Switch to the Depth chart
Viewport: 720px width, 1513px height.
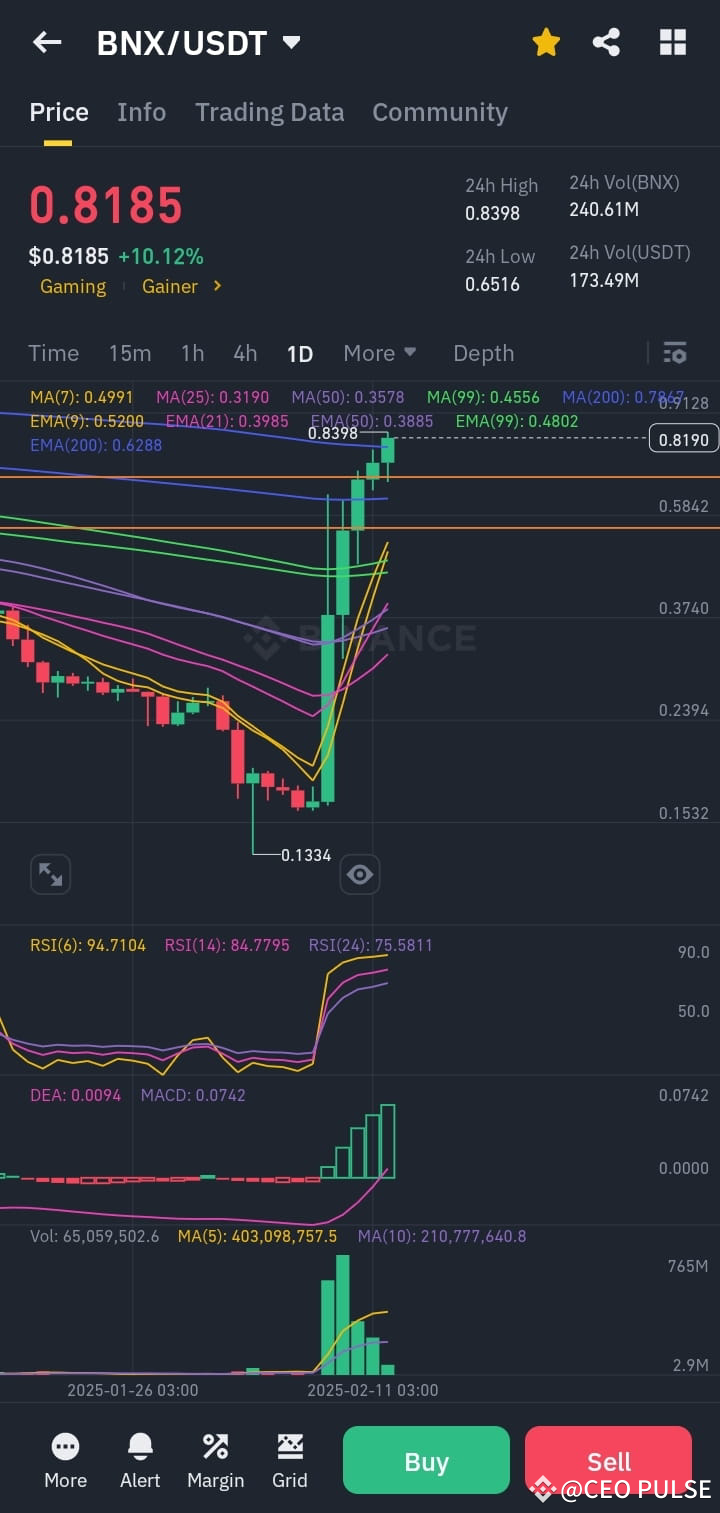tap(484, 354)
